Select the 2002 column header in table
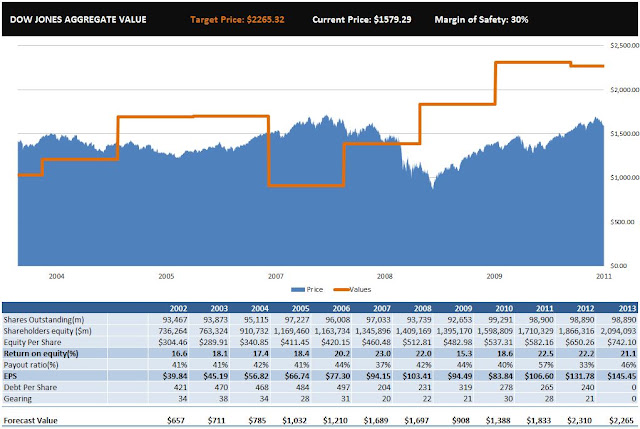640x429 pixels. (x=178, y=308)
